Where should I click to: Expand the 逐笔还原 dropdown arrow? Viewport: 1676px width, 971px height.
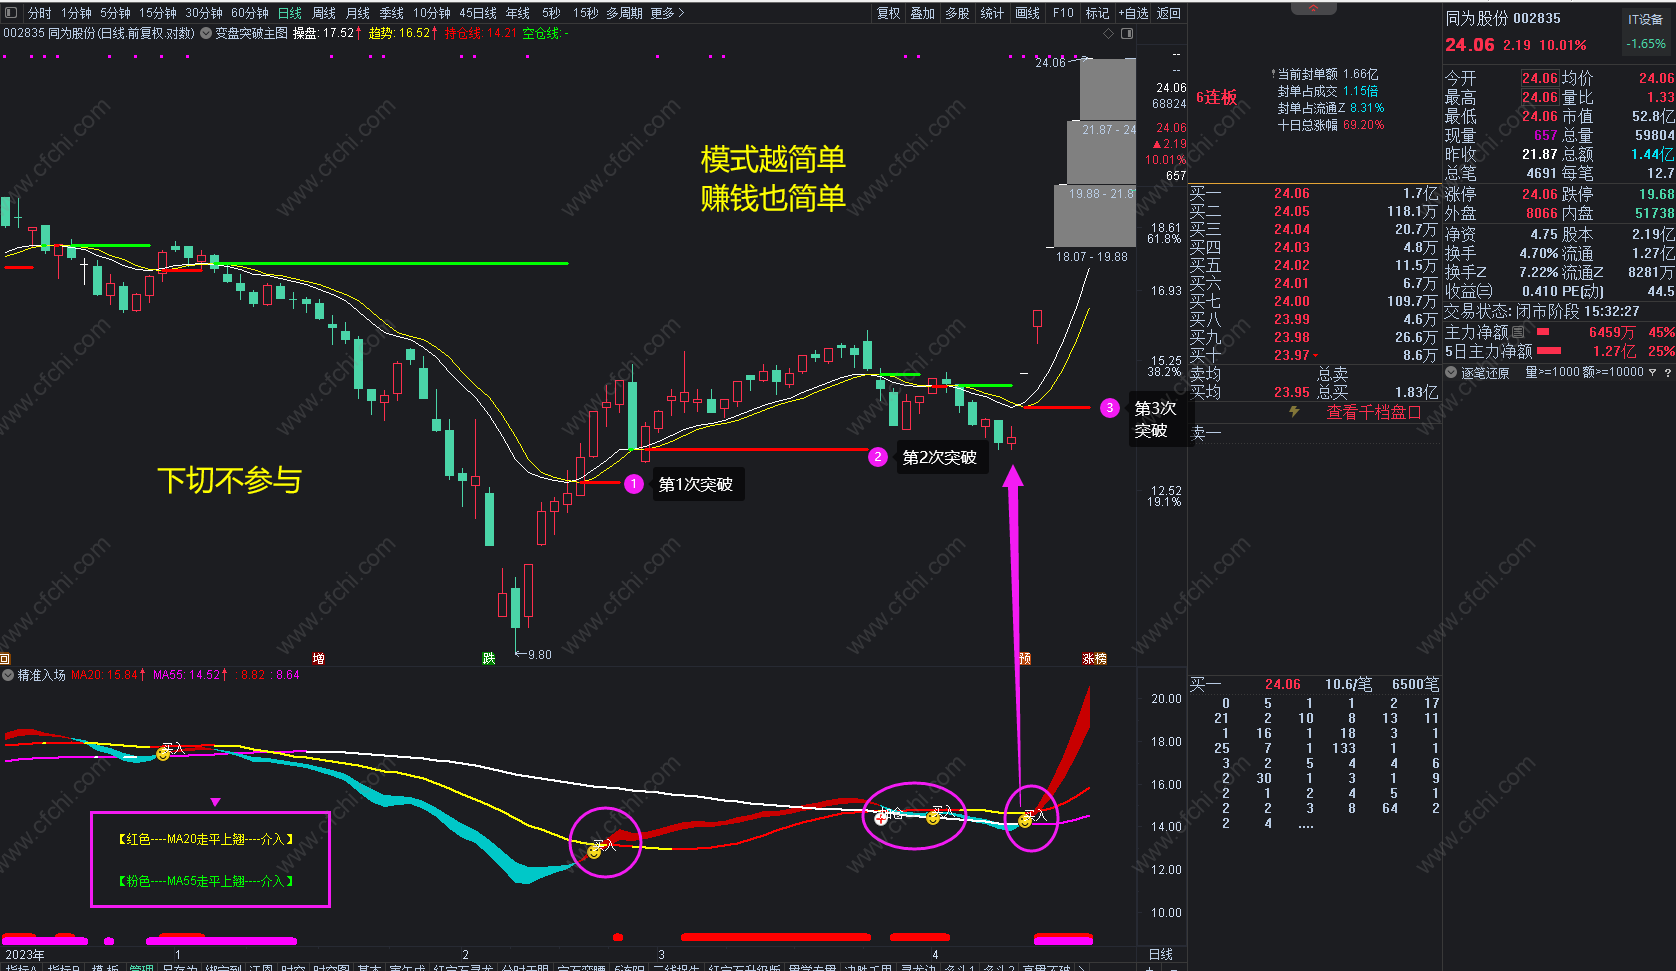click(1451, 372)
